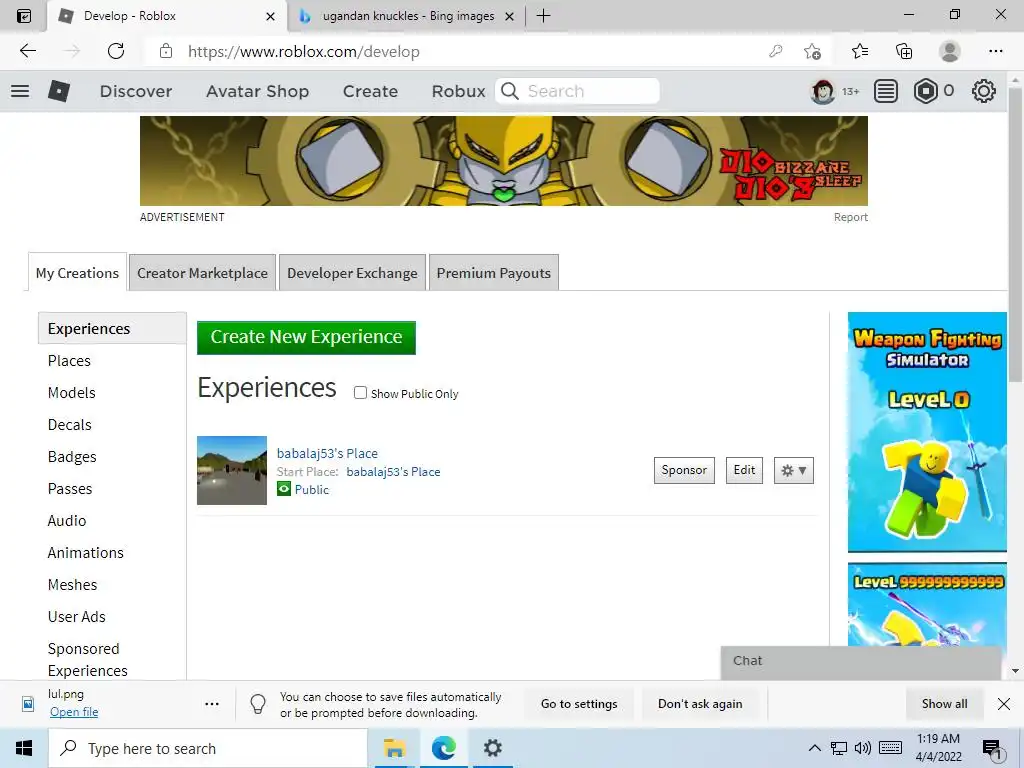The width and height of the screenshot is (1024, 768).
Task: Show hidden tray icons chevron
Action: point(814,748)
